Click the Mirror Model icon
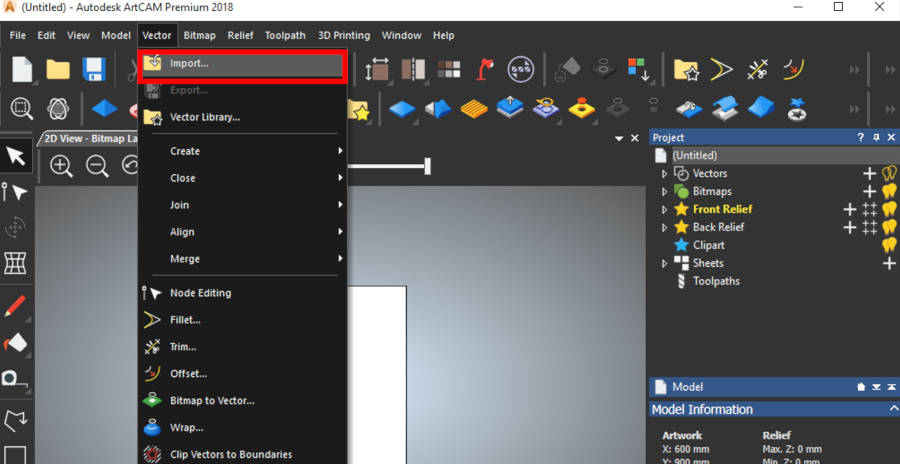The image size is (900, 464). point(413,69)
